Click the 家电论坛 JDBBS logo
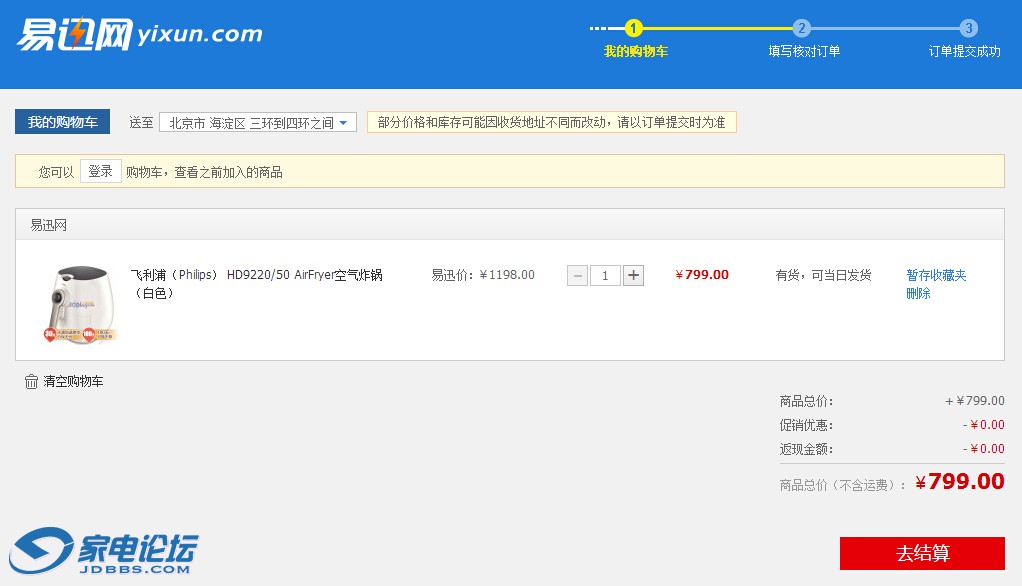Image resolution: width=1022 pixels, height=586 pixels. point(105,549)
